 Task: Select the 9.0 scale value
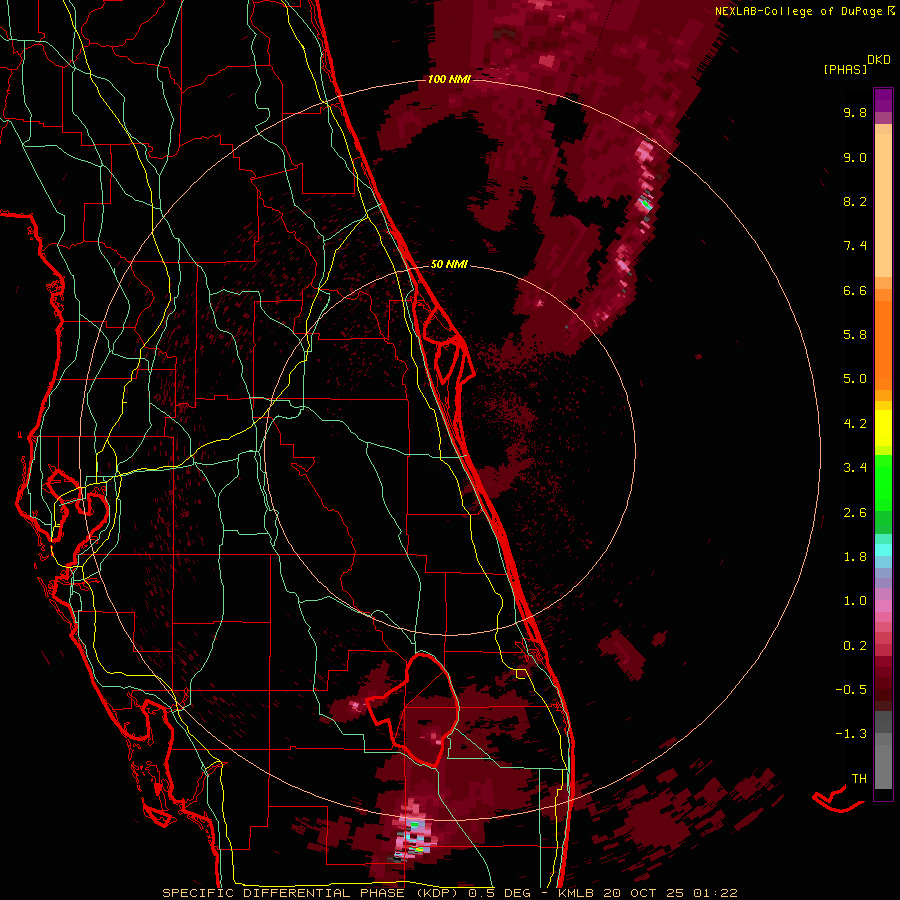pos(855,157)
